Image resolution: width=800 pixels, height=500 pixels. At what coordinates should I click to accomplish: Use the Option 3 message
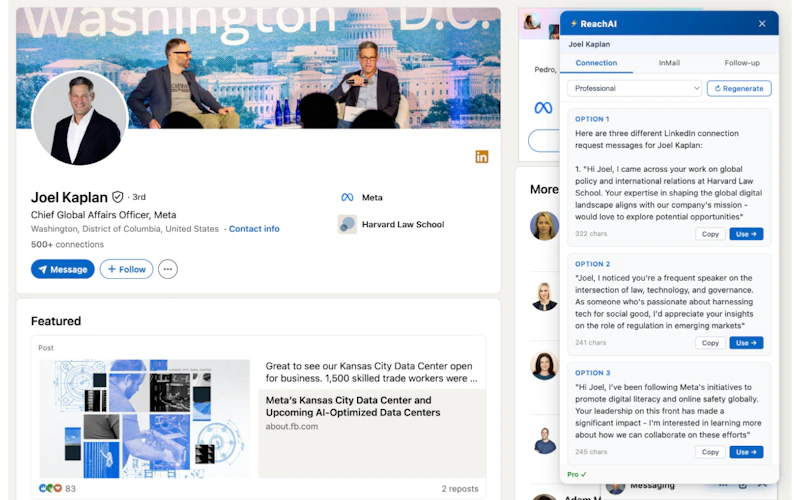tap(746, 452)
